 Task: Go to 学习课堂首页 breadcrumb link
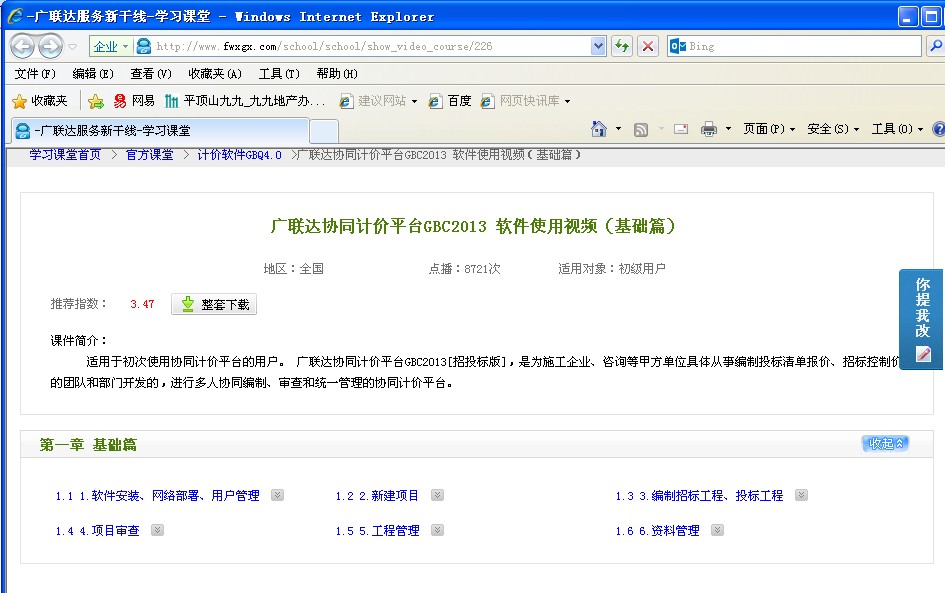(65, 155)
